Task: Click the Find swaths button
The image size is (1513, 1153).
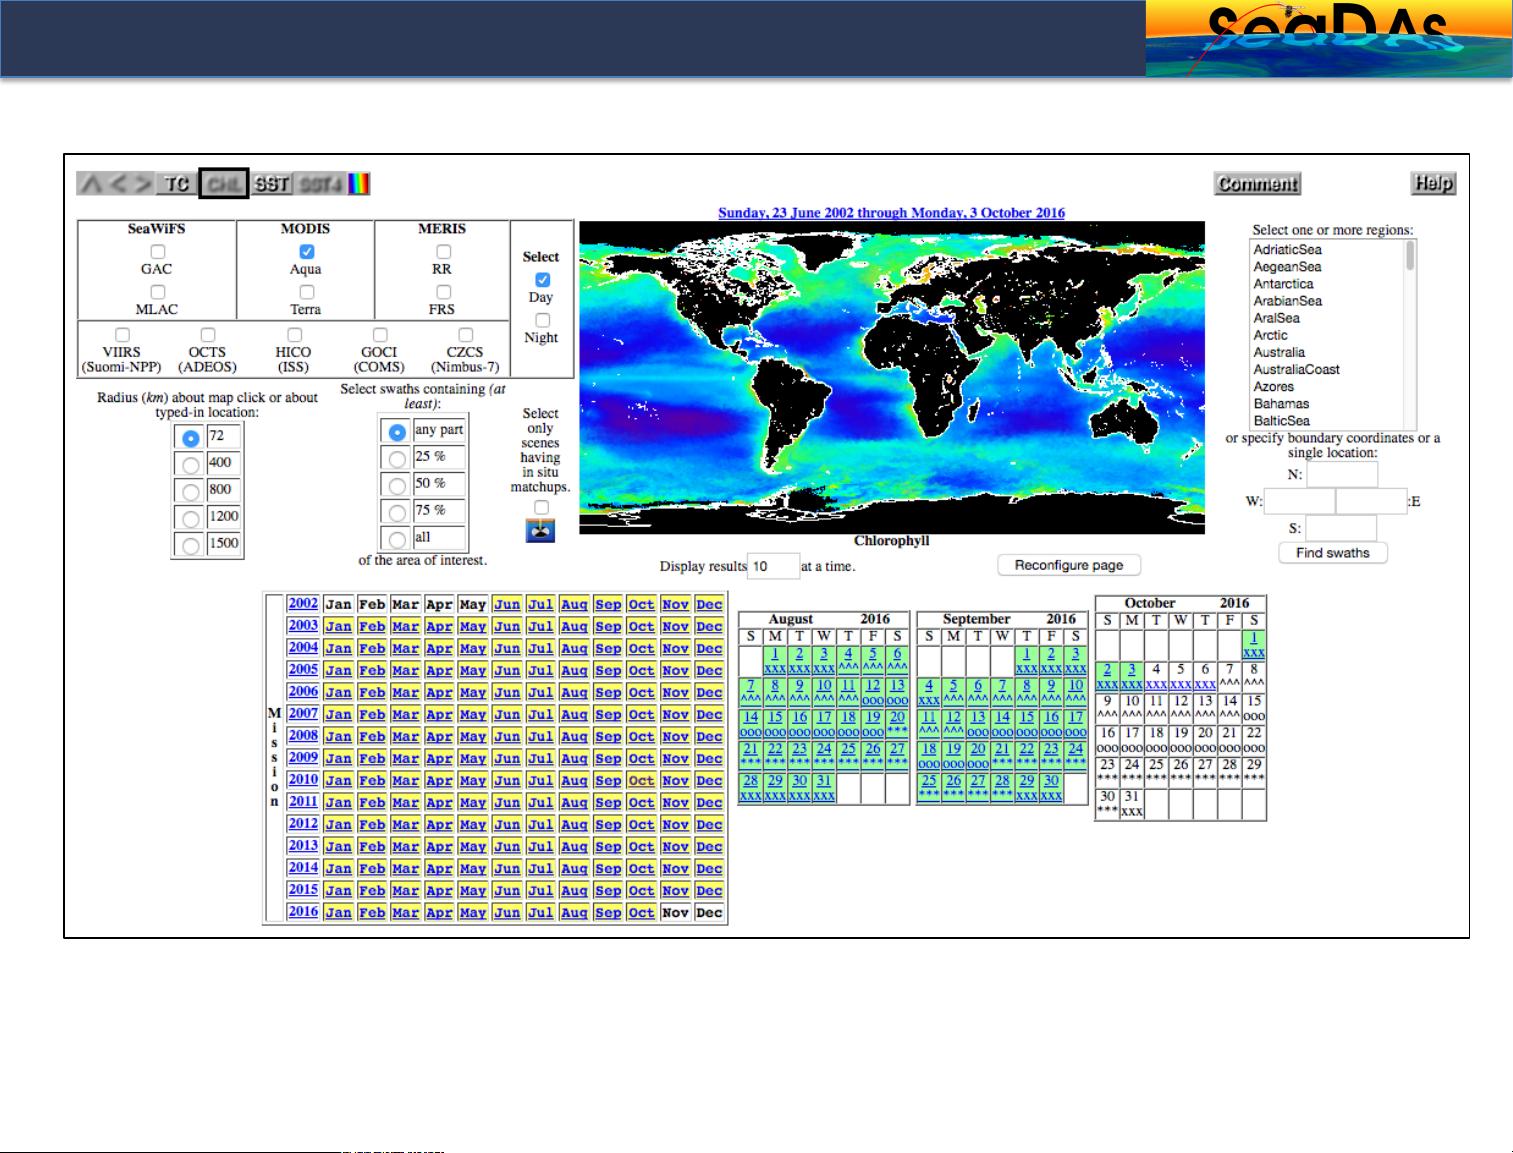Action: pyautogui.click(x=1332, y=553)
